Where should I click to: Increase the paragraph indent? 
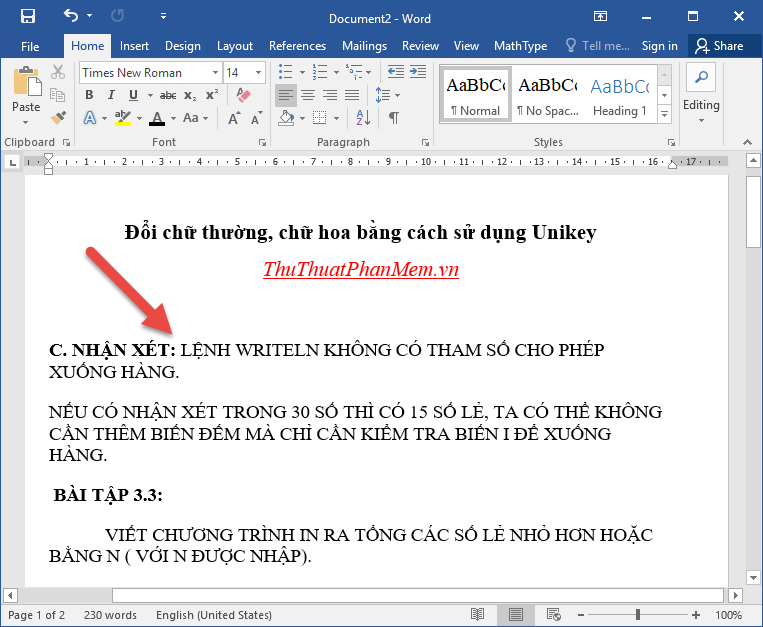click(x=418, y=72)
